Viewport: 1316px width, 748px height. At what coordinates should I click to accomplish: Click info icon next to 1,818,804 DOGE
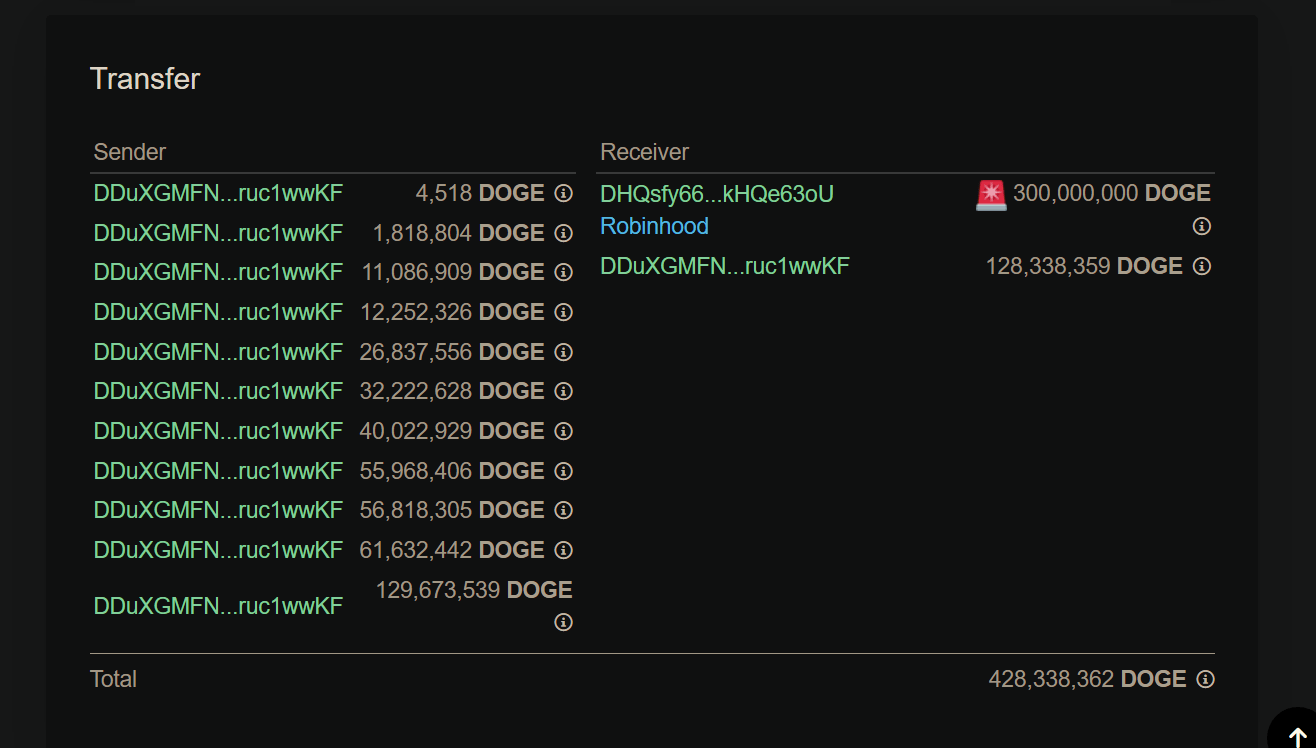pyautogui.click(x=563, y=233)
